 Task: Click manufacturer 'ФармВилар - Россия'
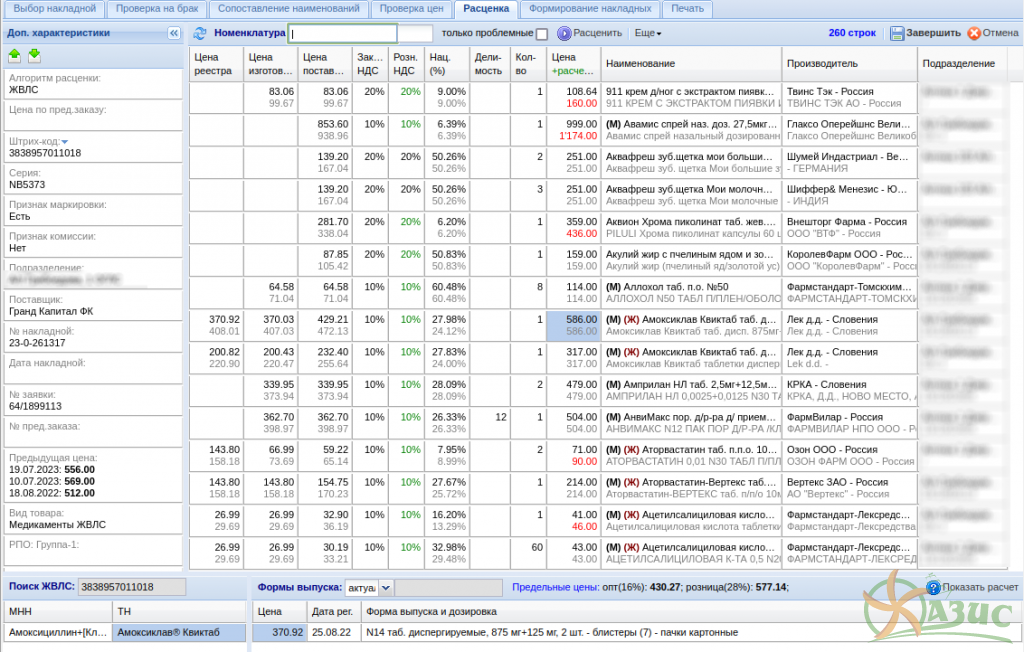click(x=835, y=417)
